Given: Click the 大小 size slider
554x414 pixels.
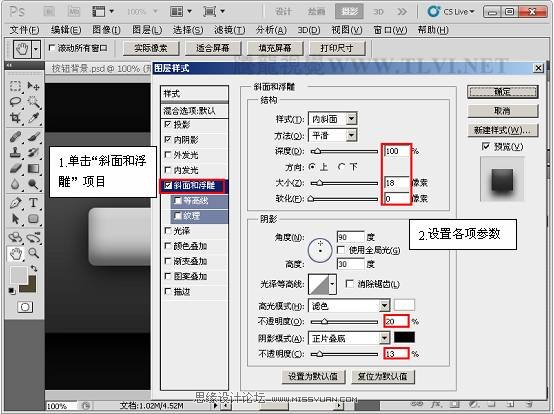Looking at the screenshot, I should click(x=344, y=183).
